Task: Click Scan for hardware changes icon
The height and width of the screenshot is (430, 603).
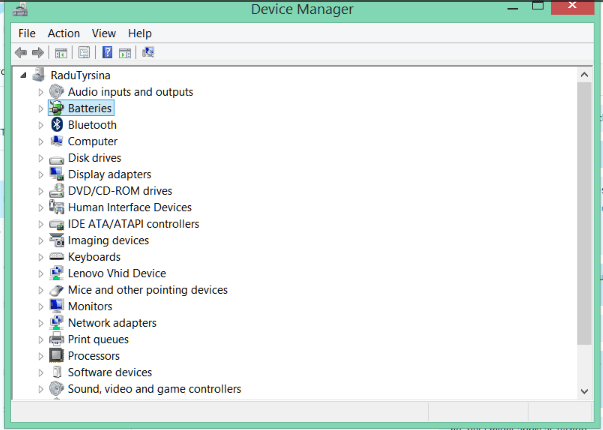Action: click(x=148, y=52)
